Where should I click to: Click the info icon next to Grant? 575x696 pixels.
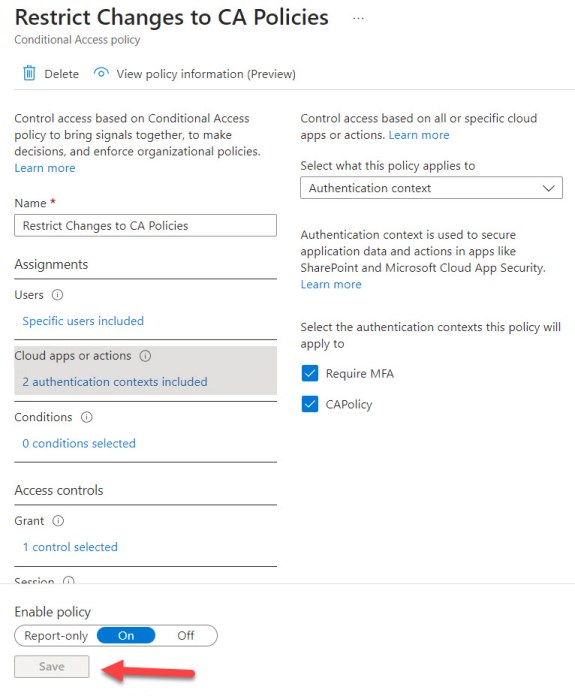(x=58, y=521)
